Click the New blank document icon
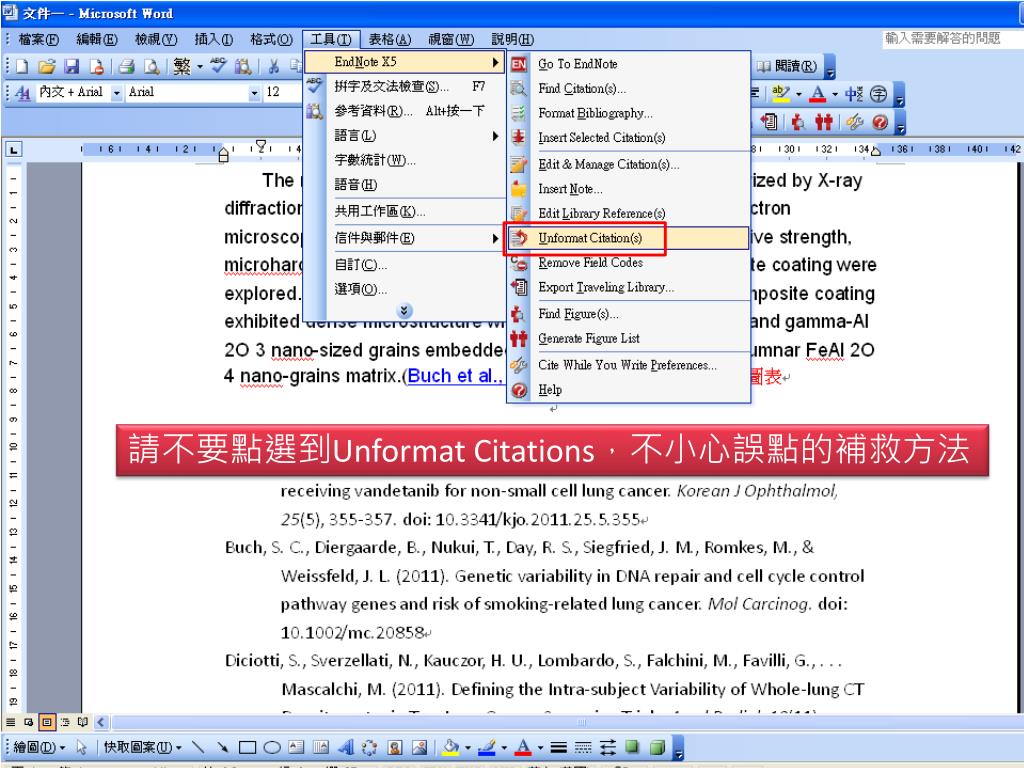This screenshot has width=1024, height=768. click(22, 66)
